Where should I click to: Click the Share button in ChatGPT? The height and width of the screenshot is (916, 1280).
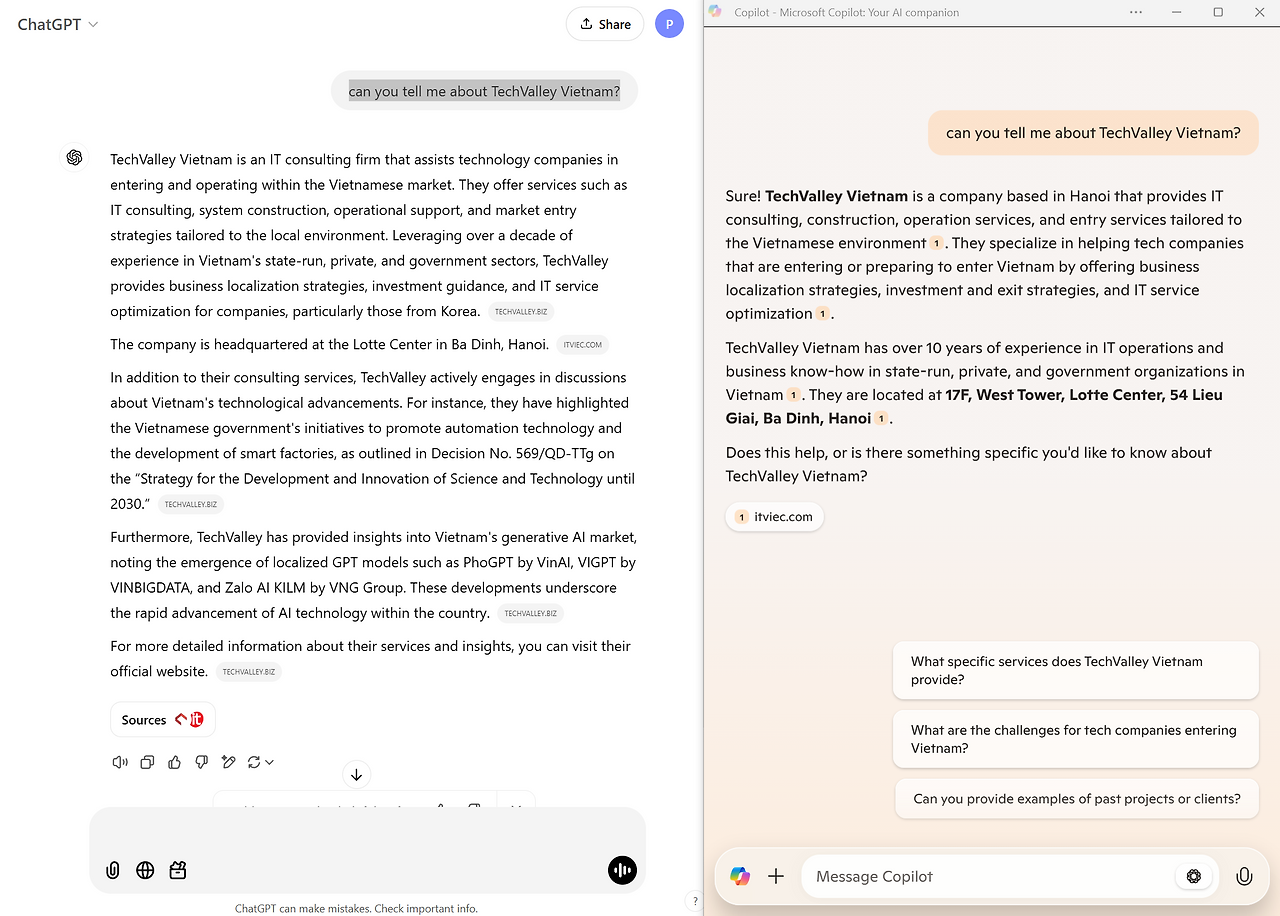tap(604, 23)
